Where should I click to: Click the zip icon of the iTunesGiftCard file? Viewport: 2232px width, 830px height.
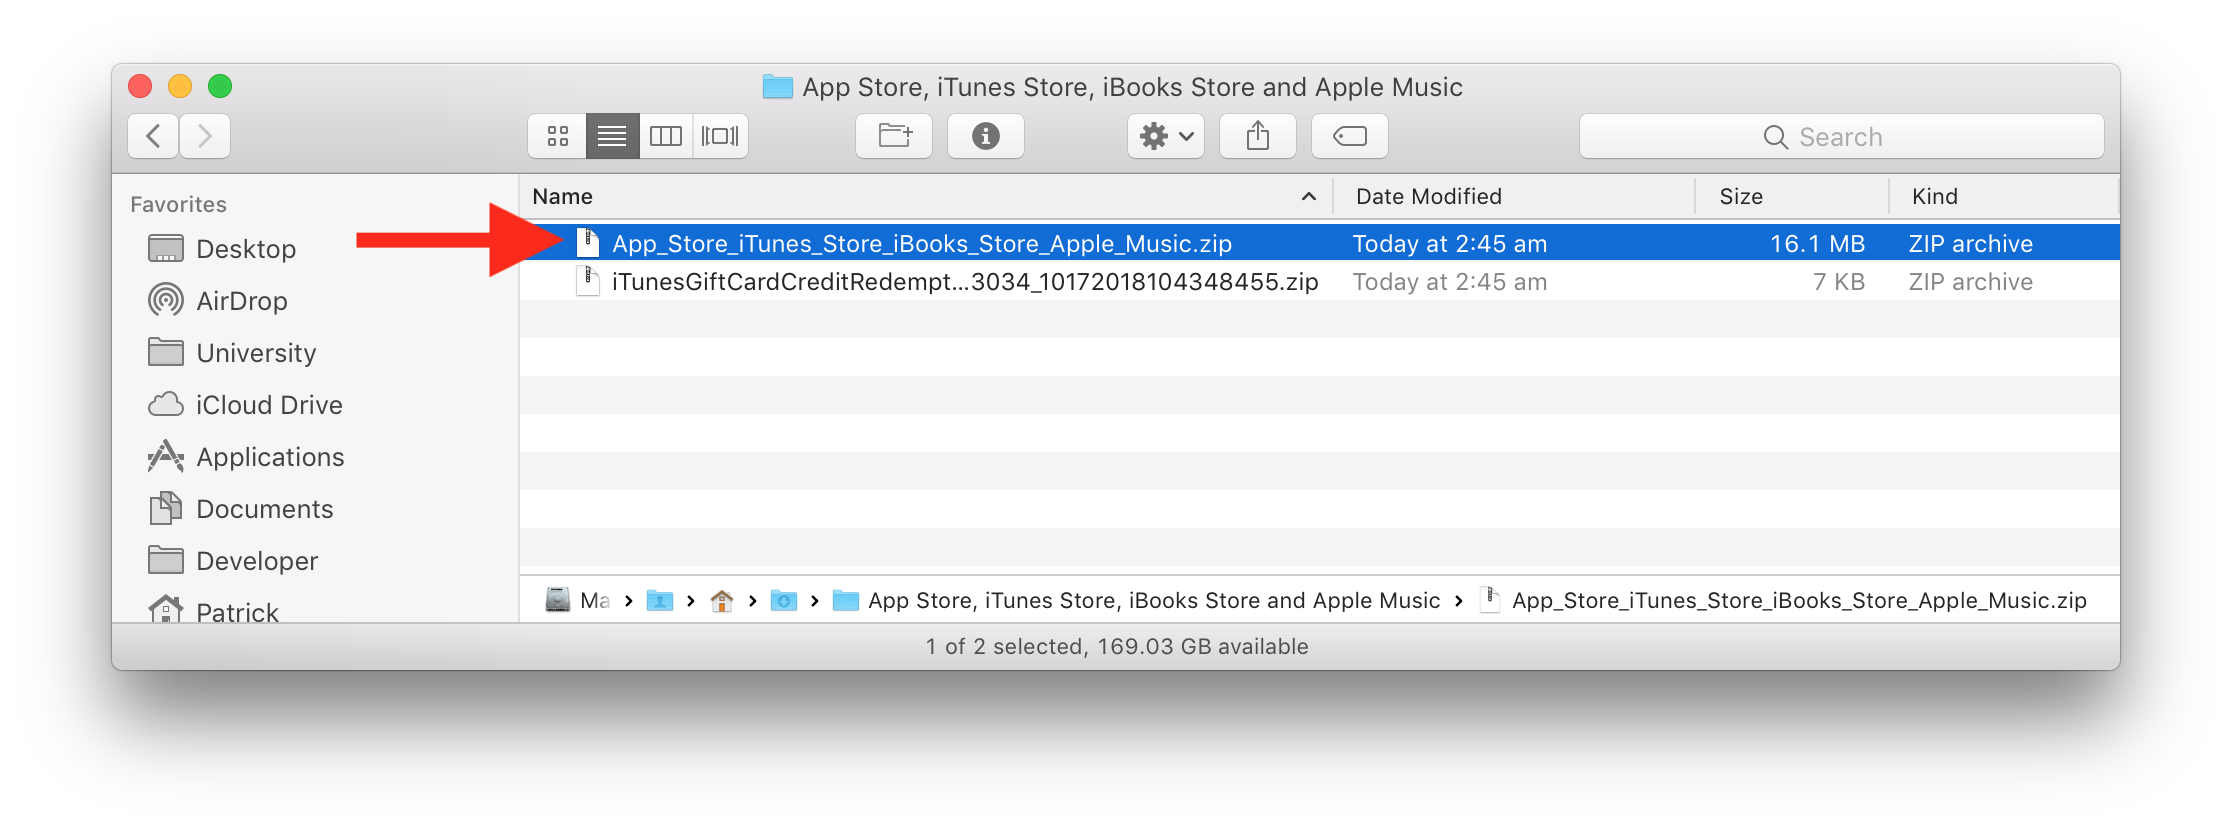pos(588,281)
